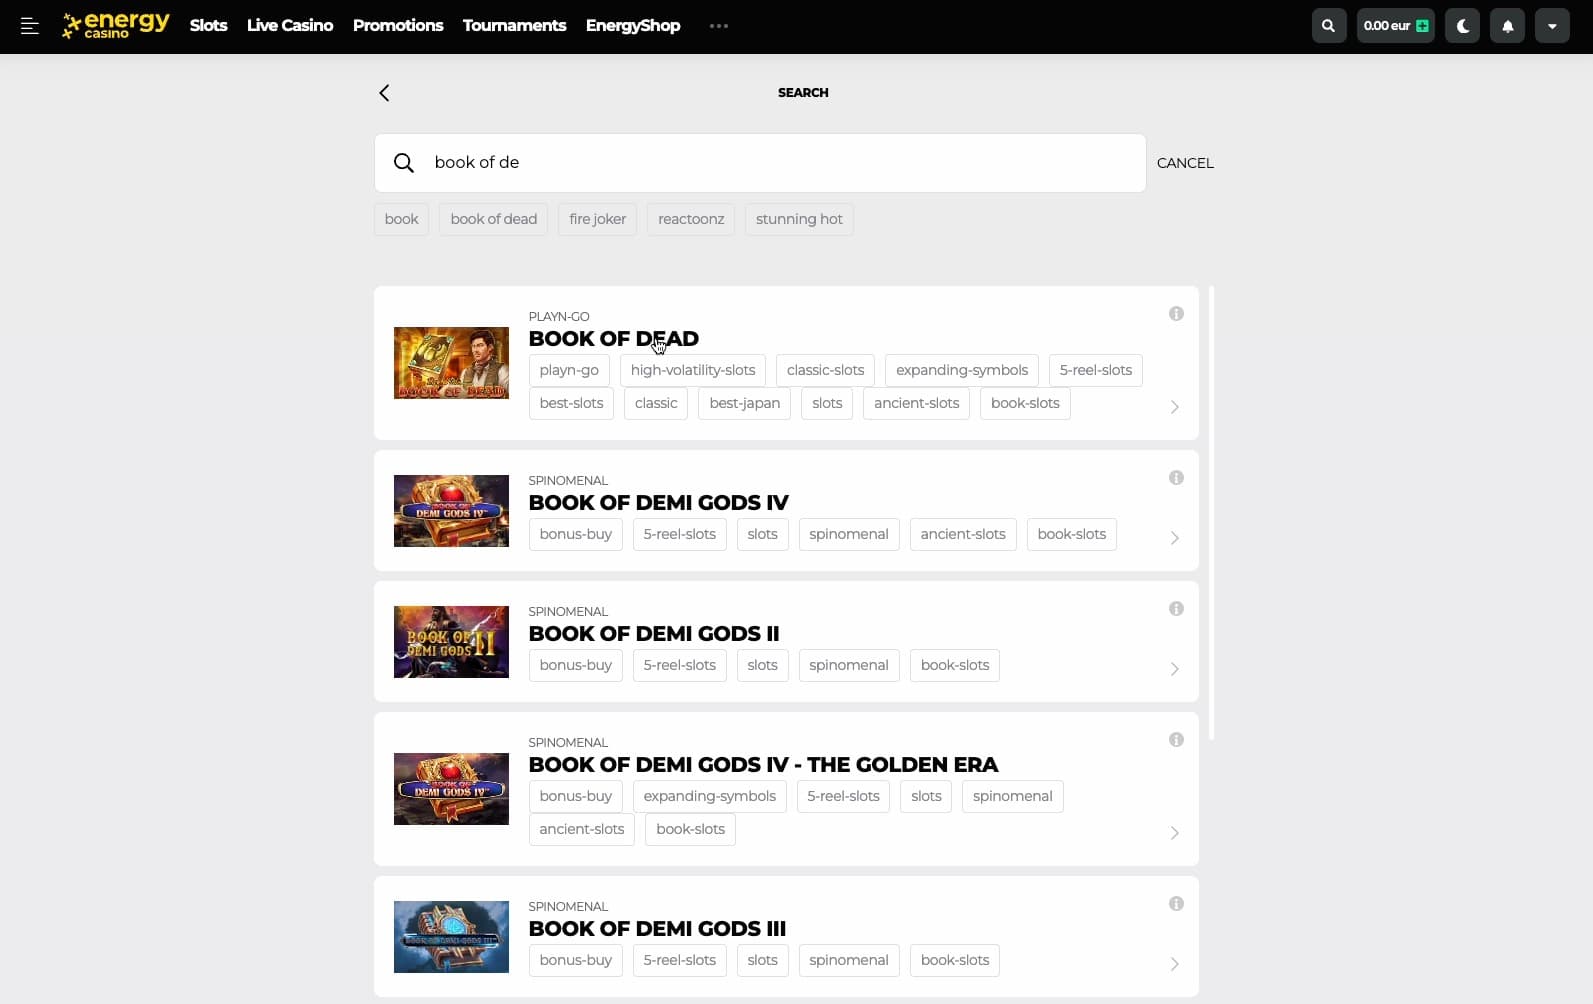Click the EnergyCasino logo
Image resolution: width=1593 pixels, height=1004 pixels.
[116, 25]
